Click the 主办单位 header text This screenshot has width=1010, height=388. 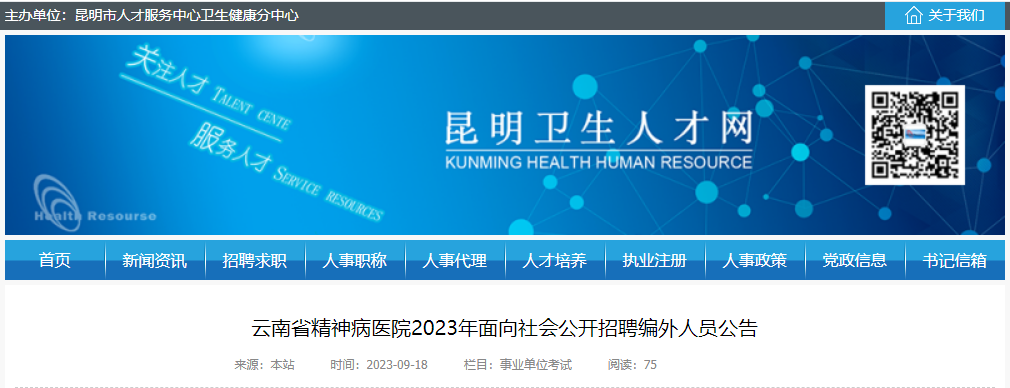tap(151, 15)
